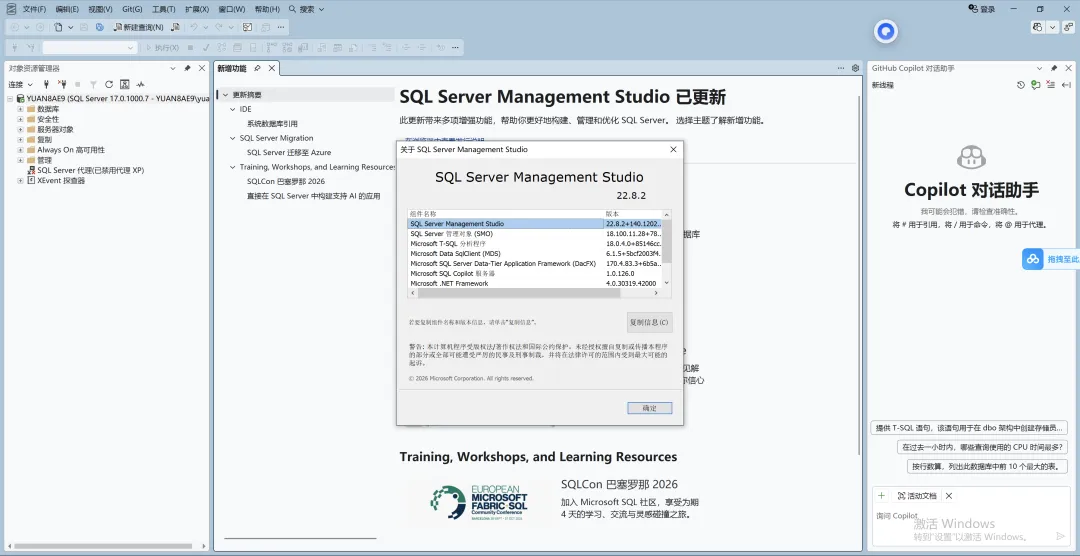1080x556 pixels.
Task: Click the undo arrow in top toolbar
Action: point(194,27)
